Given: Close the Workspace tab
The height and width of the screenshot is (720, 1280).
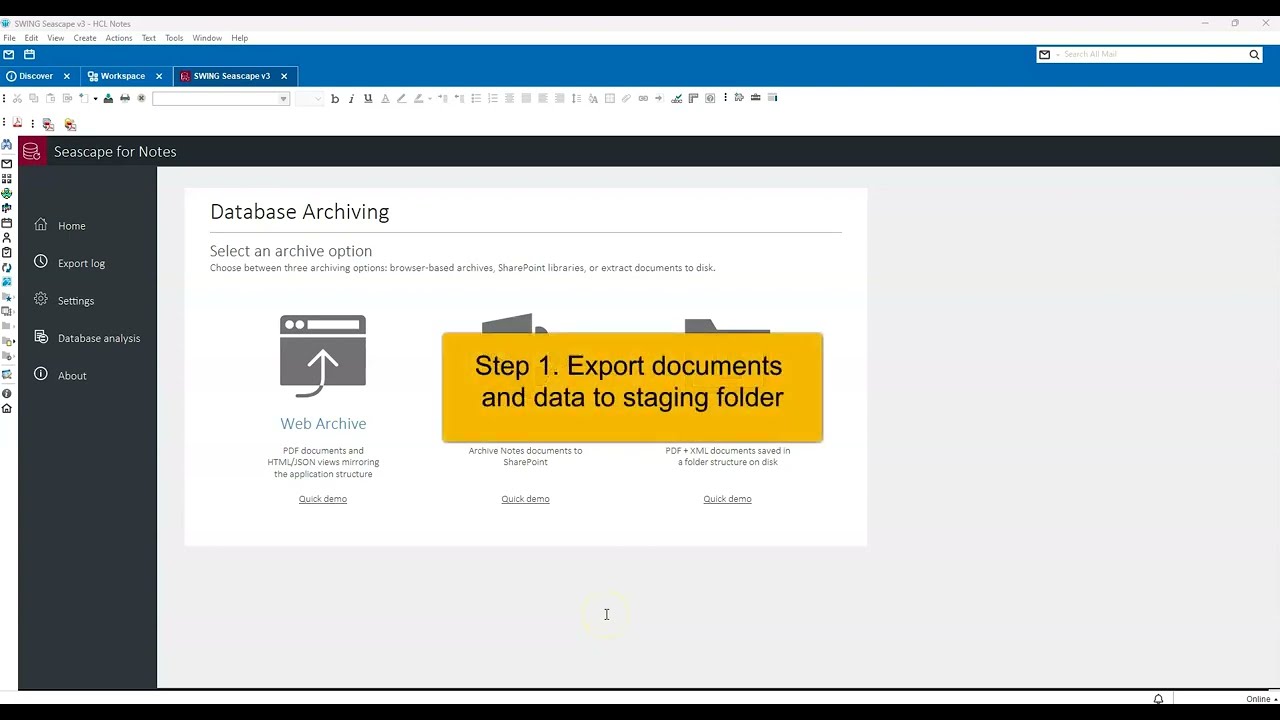Looking at the screenshot, I should pyautogui.click(x=158, y=76).
